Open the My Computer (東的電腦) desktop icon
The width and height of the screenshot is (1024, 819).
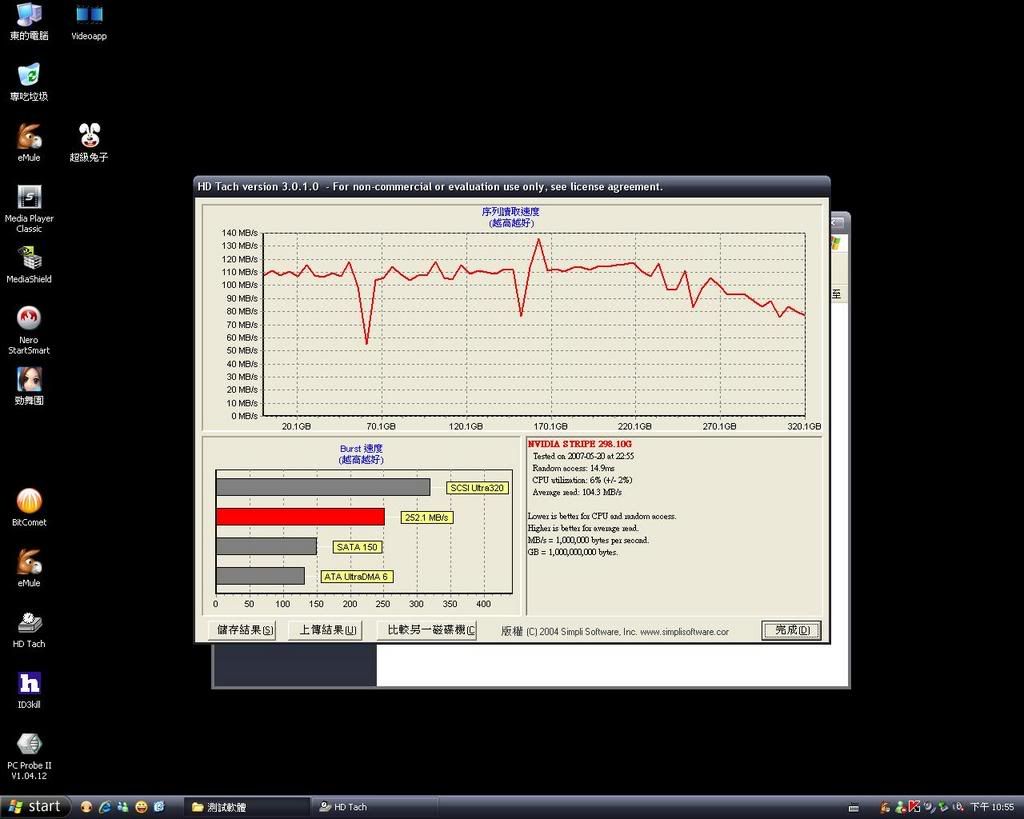29,22
